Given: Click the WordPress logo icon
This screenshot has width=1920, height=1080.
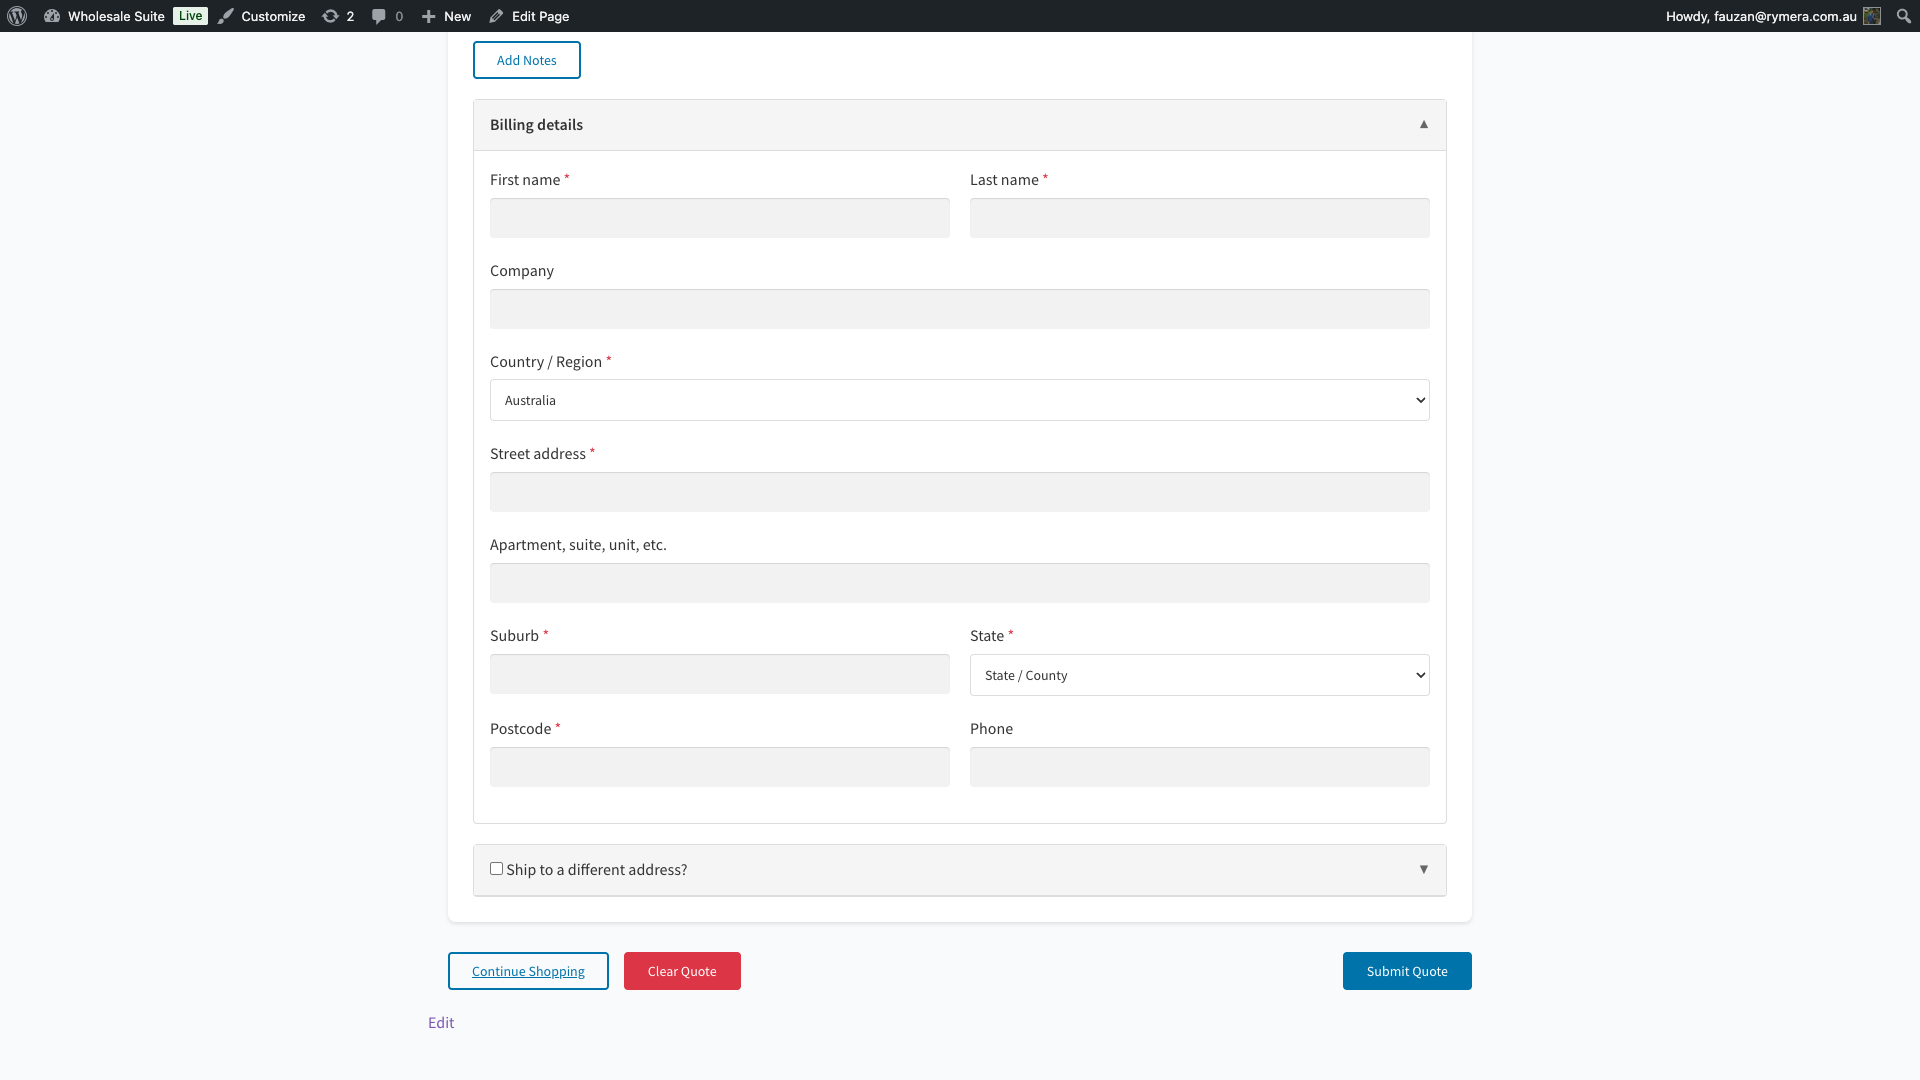Looking at the screenshot, I should [17, 16].
